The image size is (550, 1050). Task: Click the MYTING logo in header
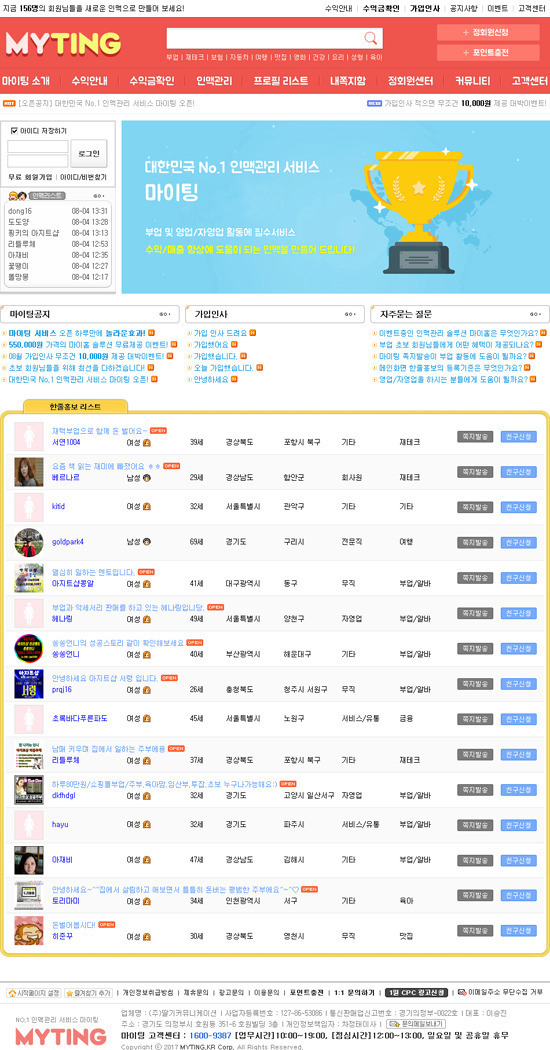(x=63, y=44)
